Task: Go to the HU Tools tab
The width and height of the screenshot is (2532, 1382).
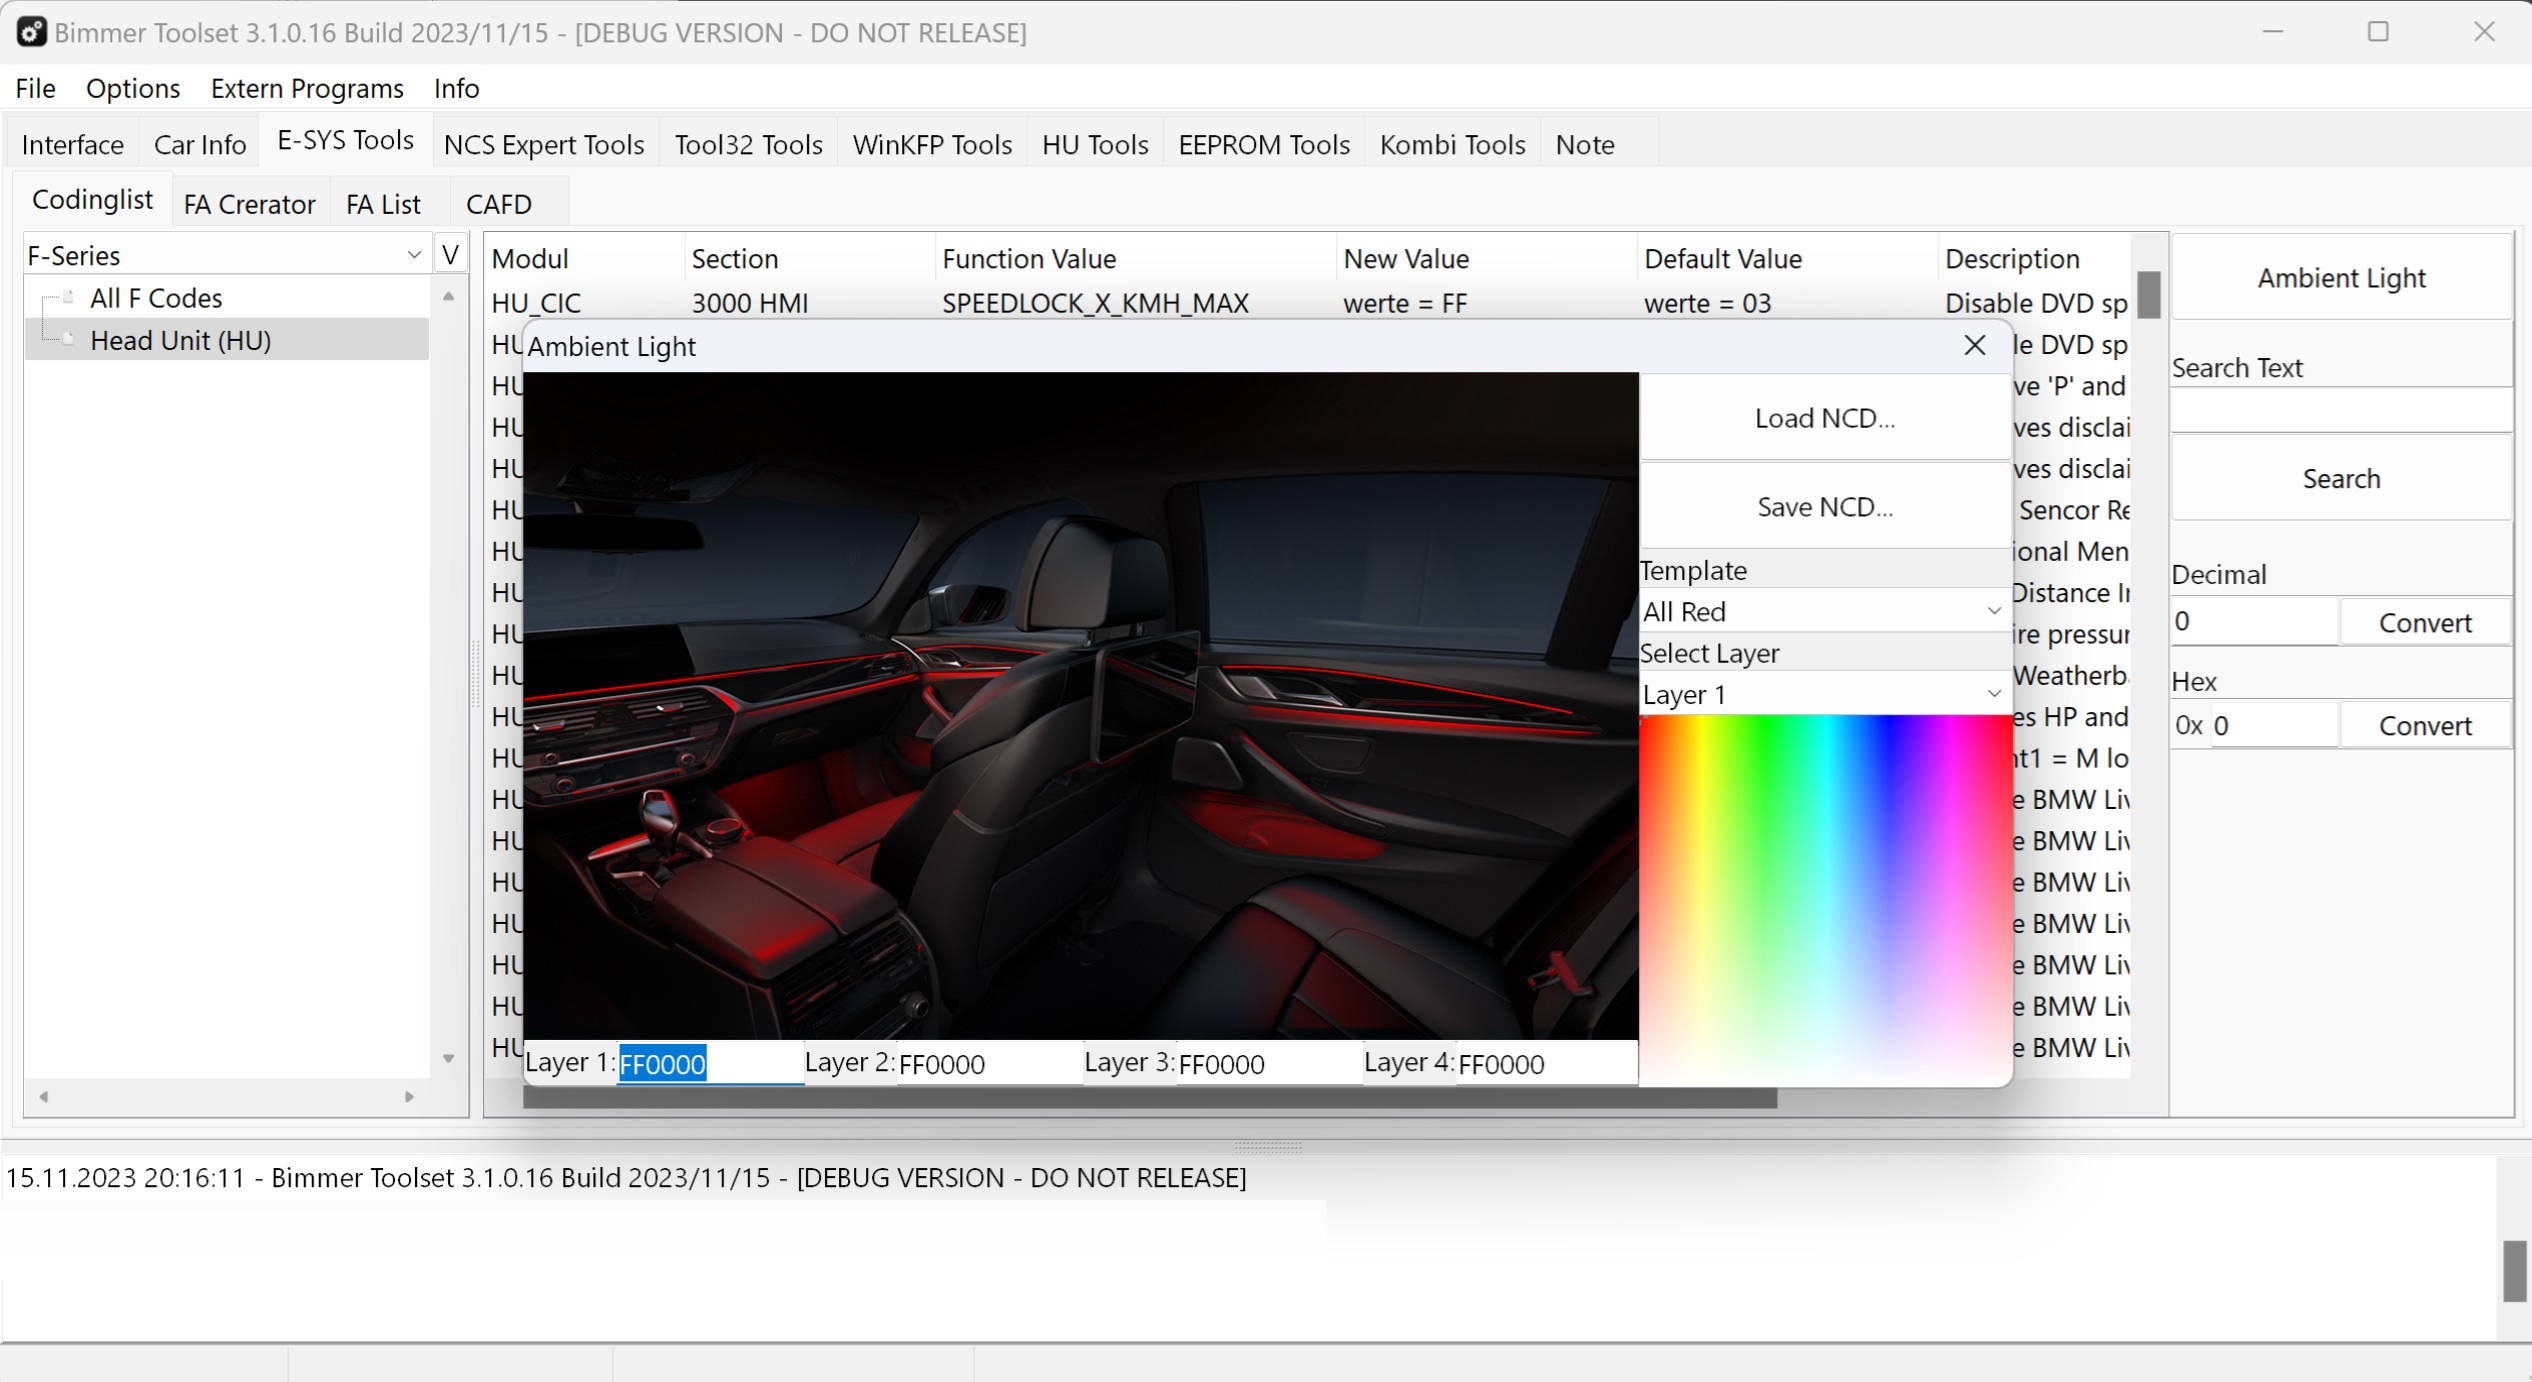Action: [1095, 144]
